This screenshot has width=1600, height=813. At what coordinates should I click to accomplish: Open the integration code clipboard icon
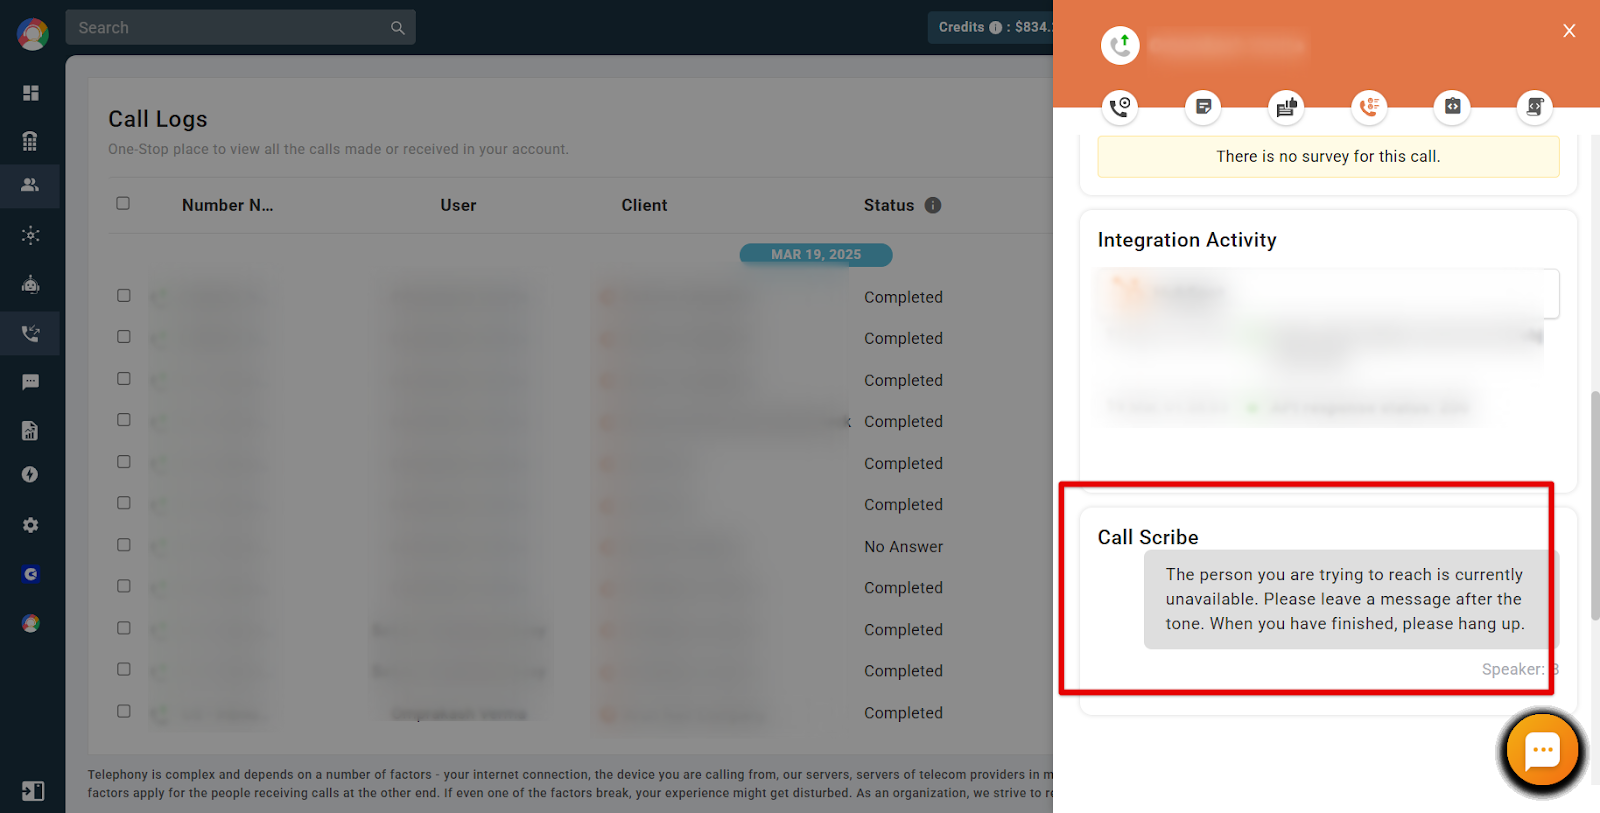[x=1452, y=106]
